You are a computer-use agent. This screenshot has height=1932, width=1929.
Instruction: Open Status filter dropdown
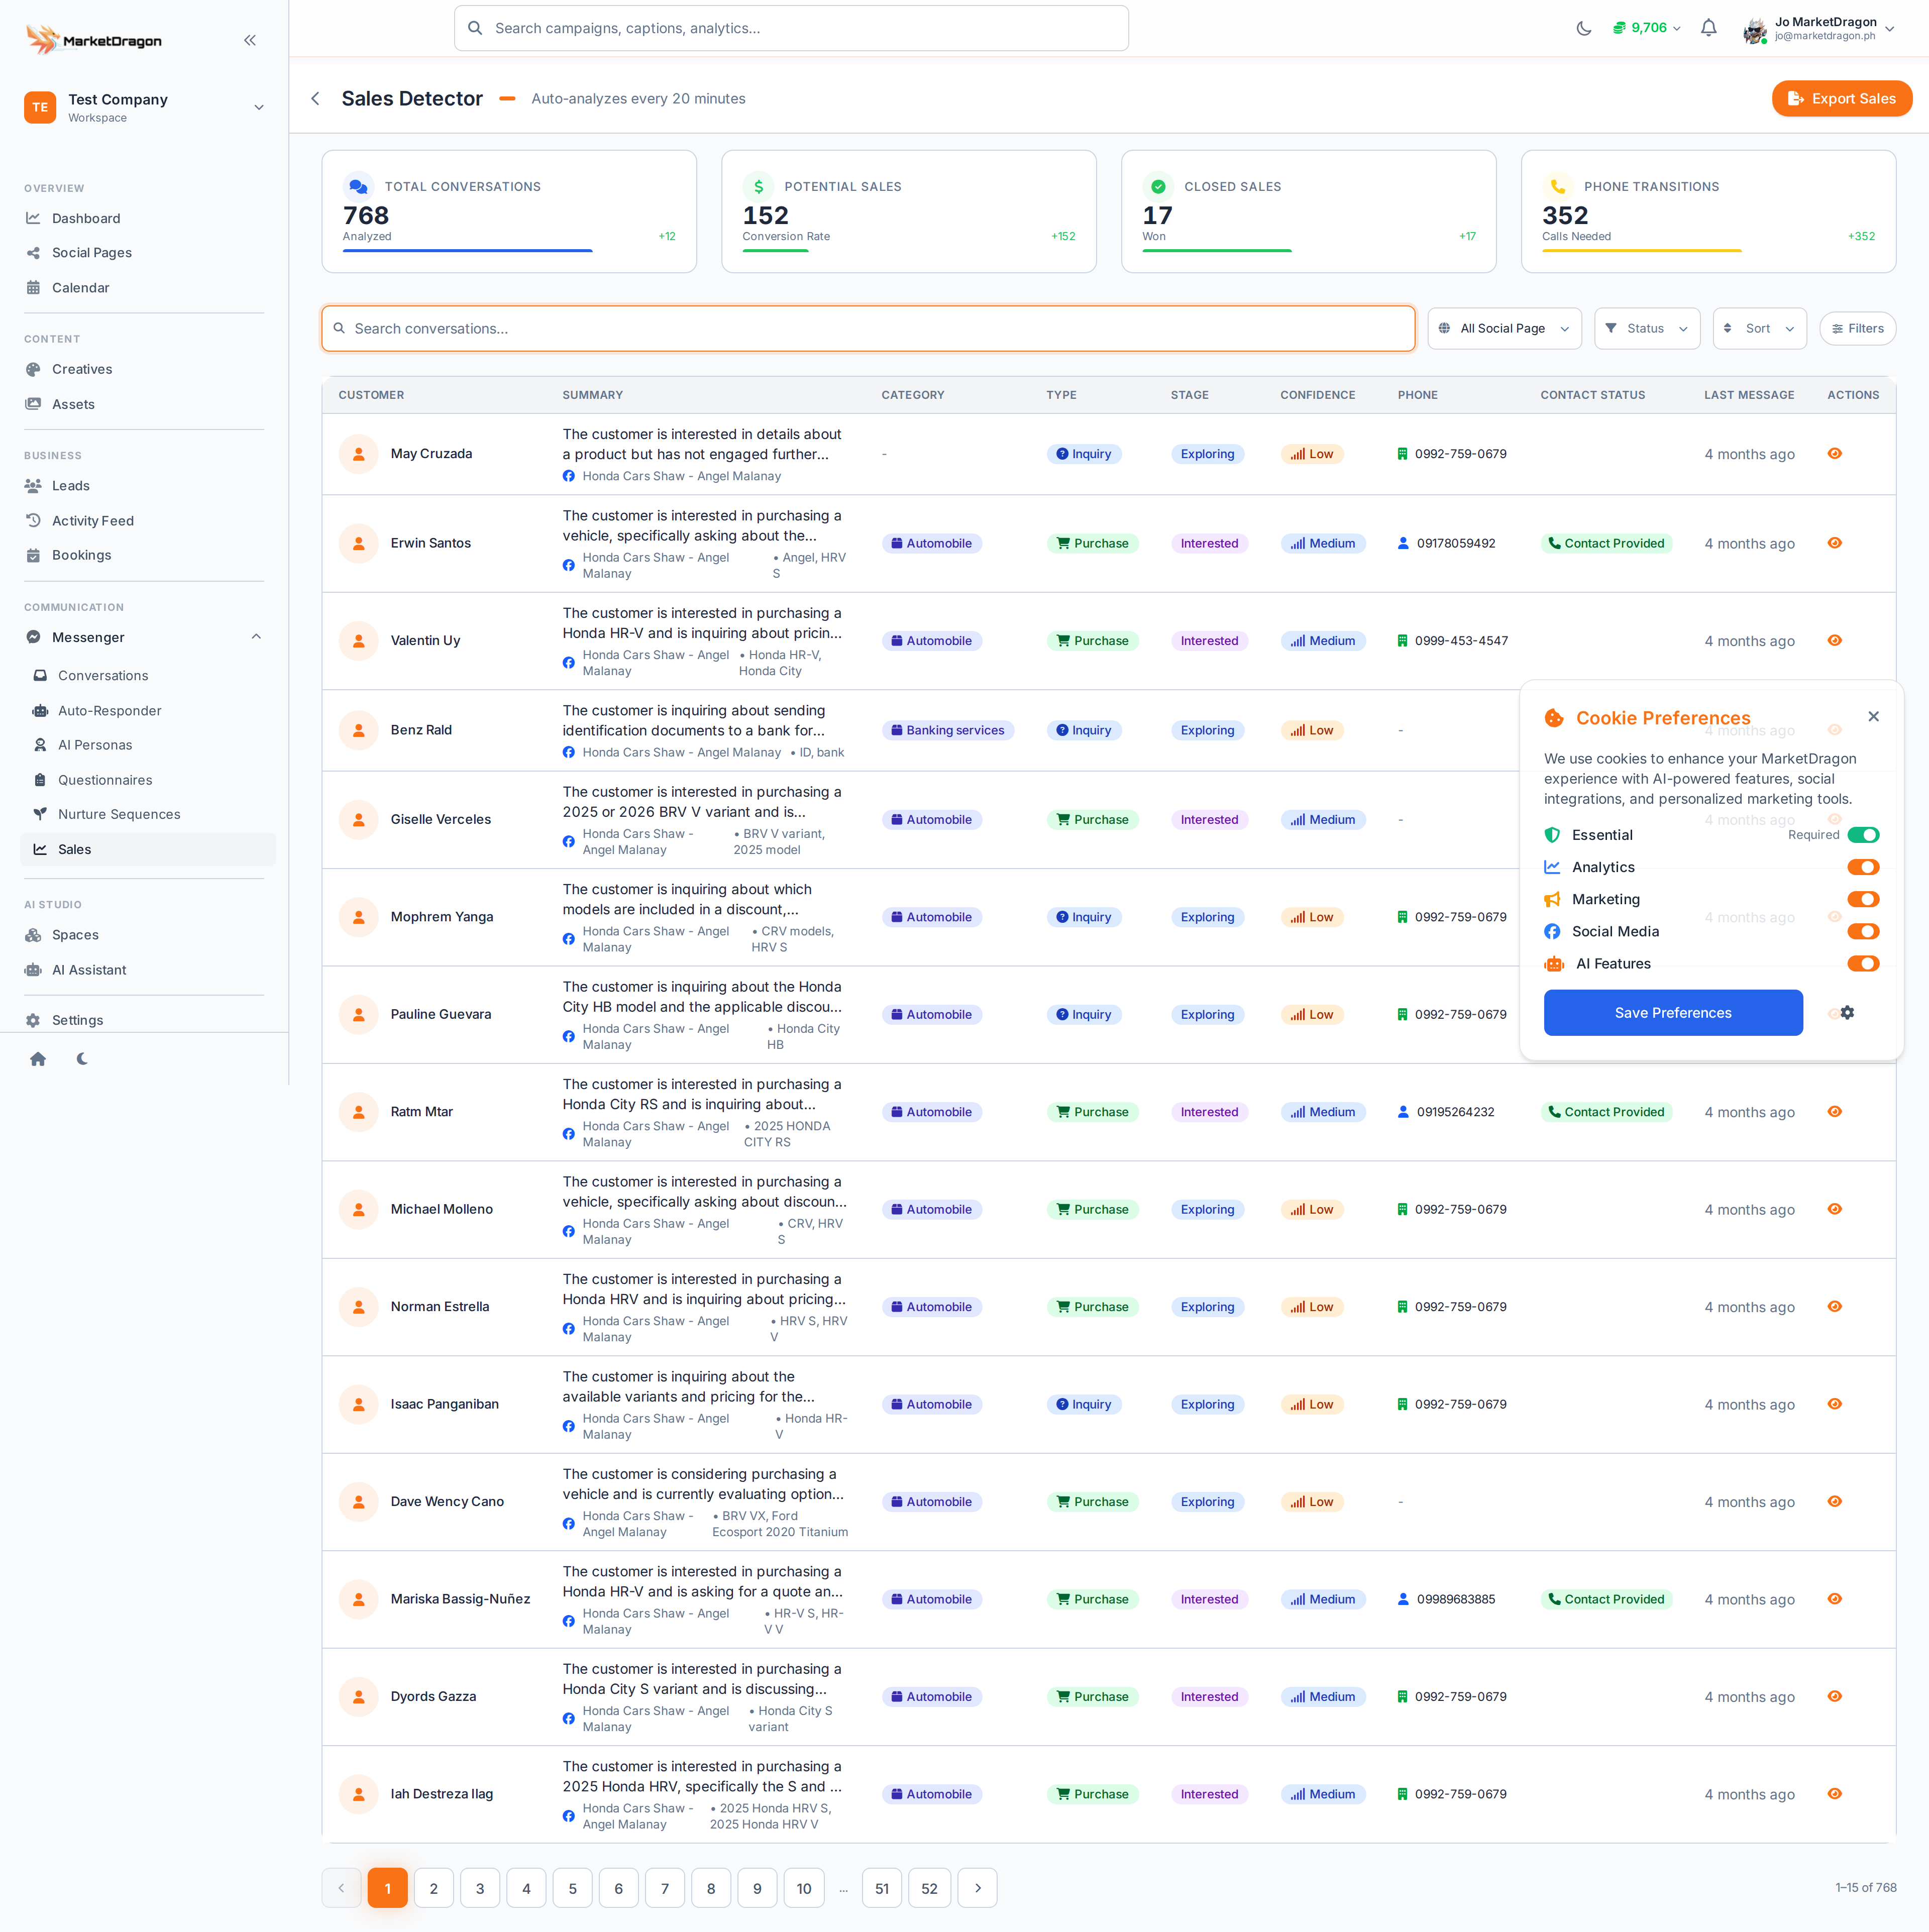1646,329
